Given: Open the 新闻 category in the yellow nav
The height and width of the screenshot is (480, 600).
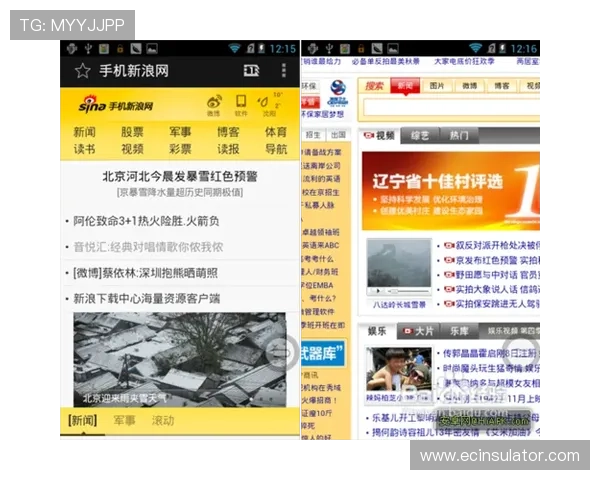Looking at the screenshot, I should [x=85, y=132].
